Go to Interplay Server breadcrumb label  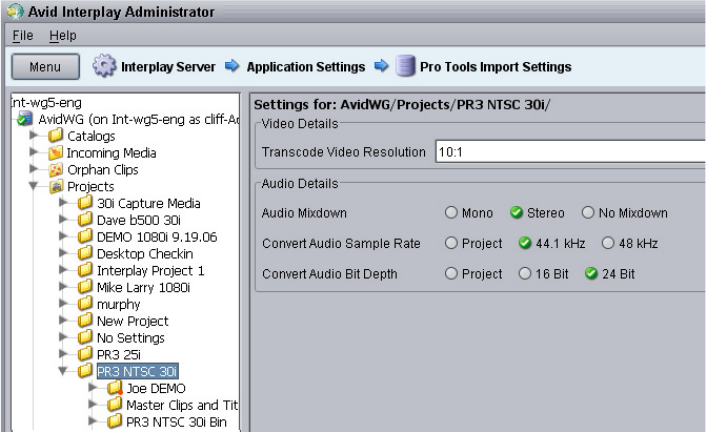click(168, 67)
